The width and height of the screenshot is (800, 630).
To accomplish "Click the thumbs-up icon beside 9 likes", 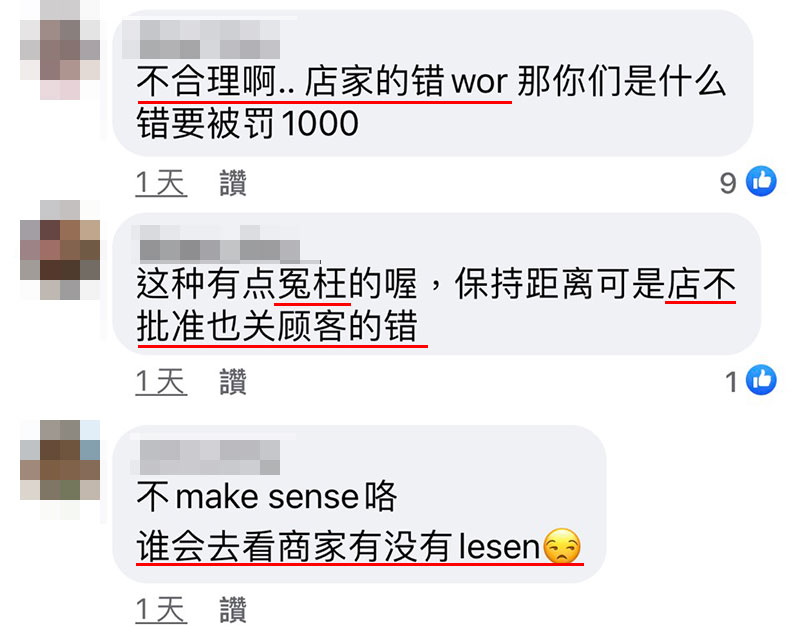I will (x=761, y=181).
